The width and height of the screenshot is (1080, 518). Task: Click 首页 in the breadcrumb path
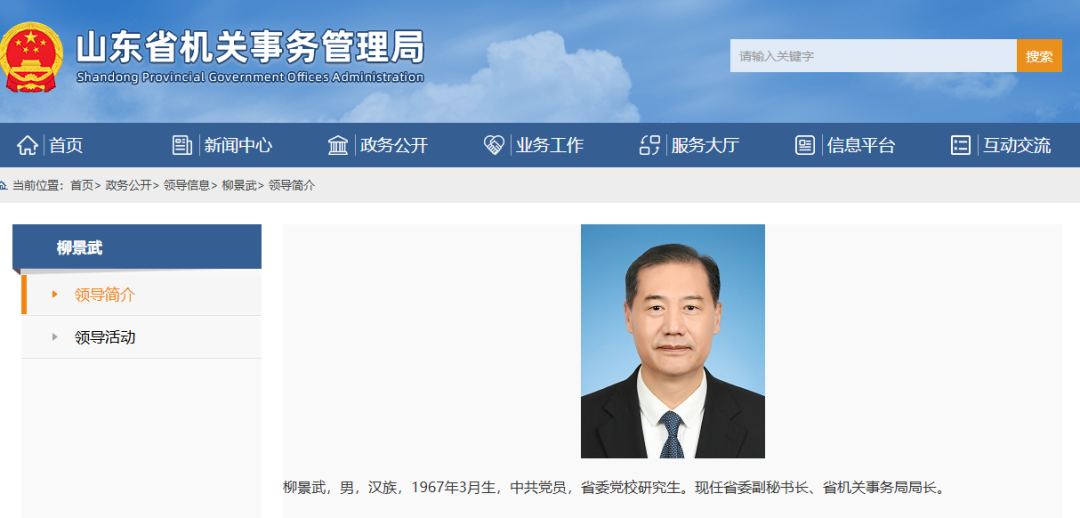81,185
